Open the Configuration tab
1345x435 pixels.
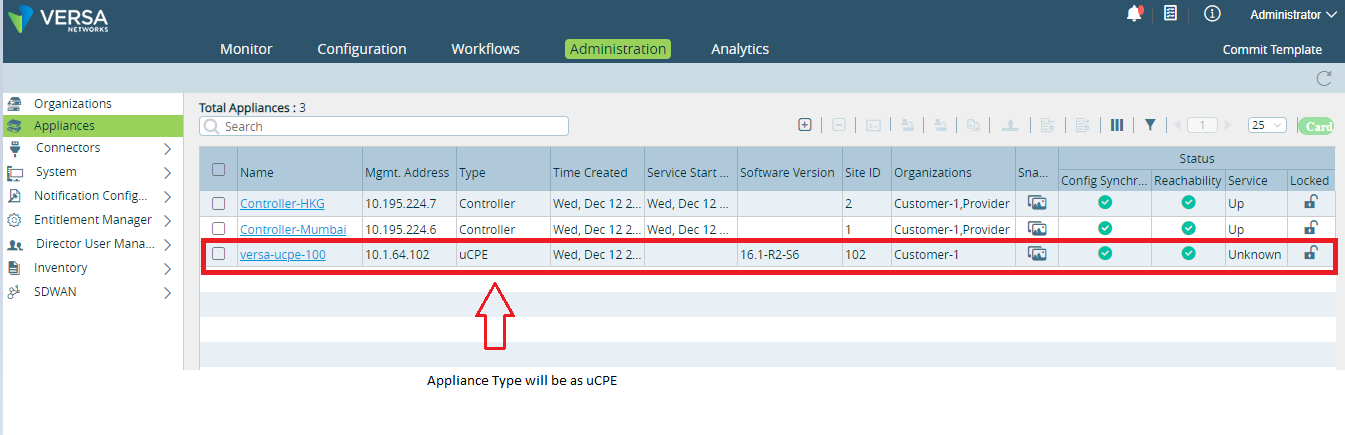(x=362, y=49)
